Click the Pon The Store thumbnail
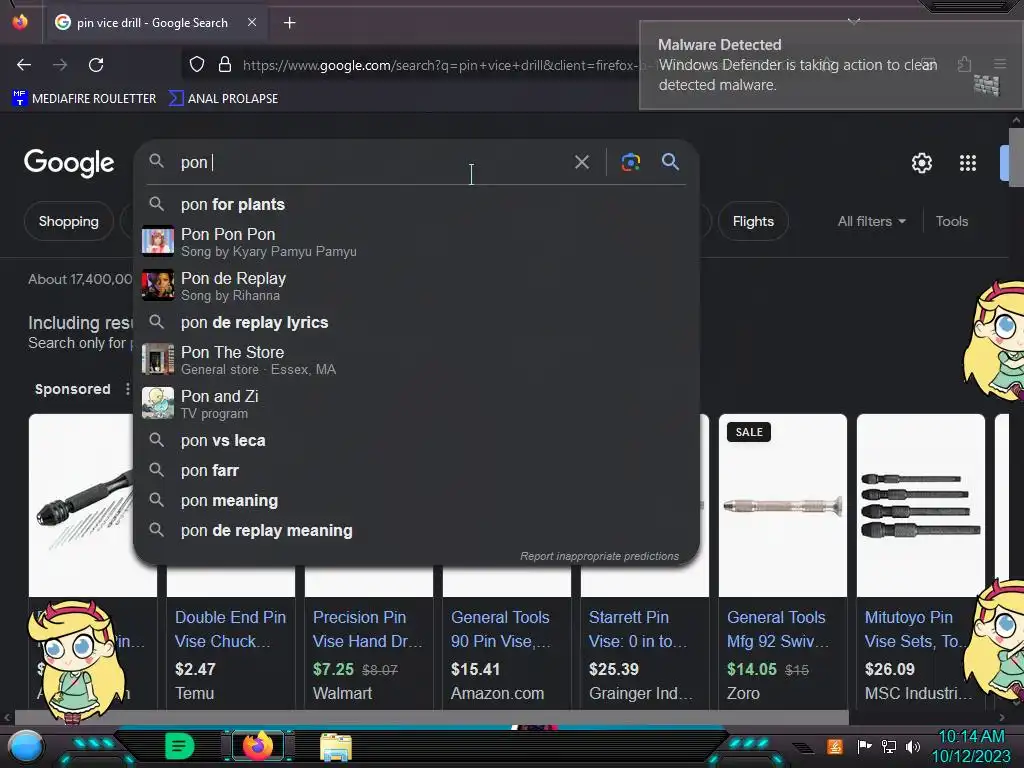 tap(157, 359)
